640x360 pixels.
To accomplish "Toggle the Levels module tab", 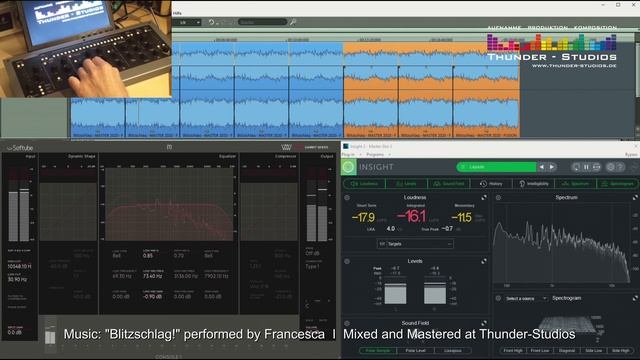I will pos(407,184).
